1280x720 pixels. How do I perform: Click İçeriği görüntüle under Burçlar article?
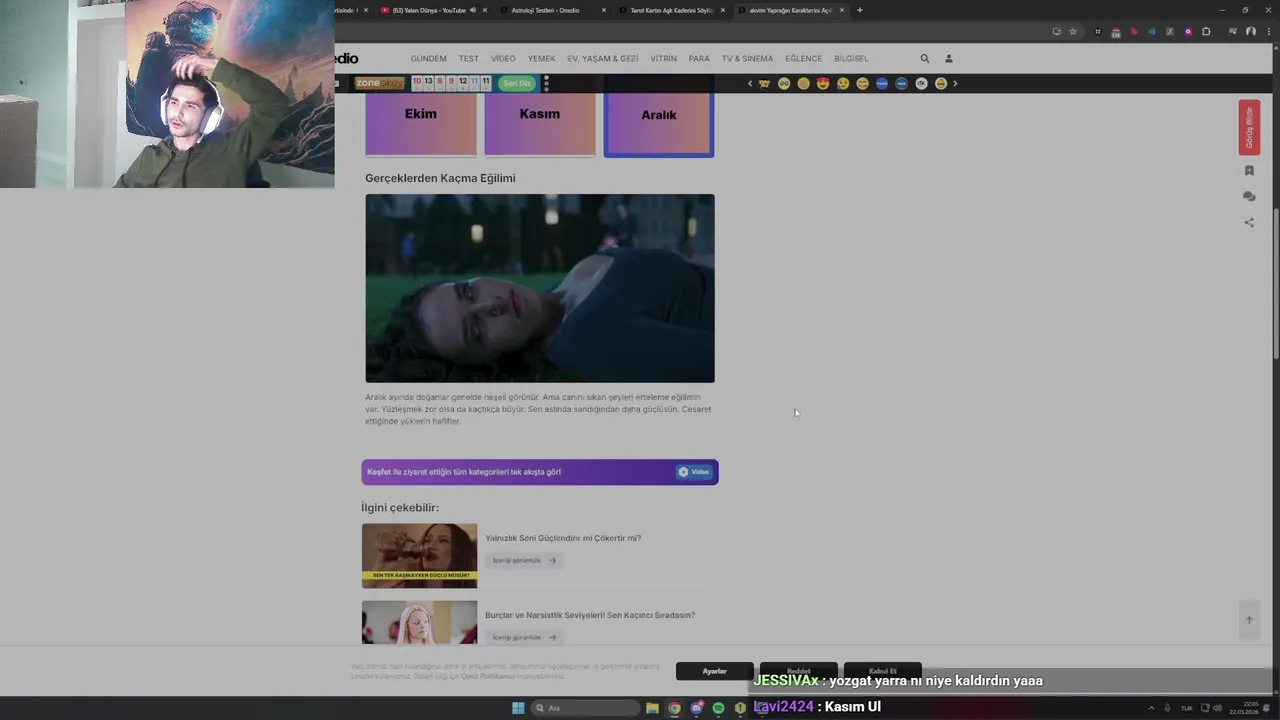524,637
